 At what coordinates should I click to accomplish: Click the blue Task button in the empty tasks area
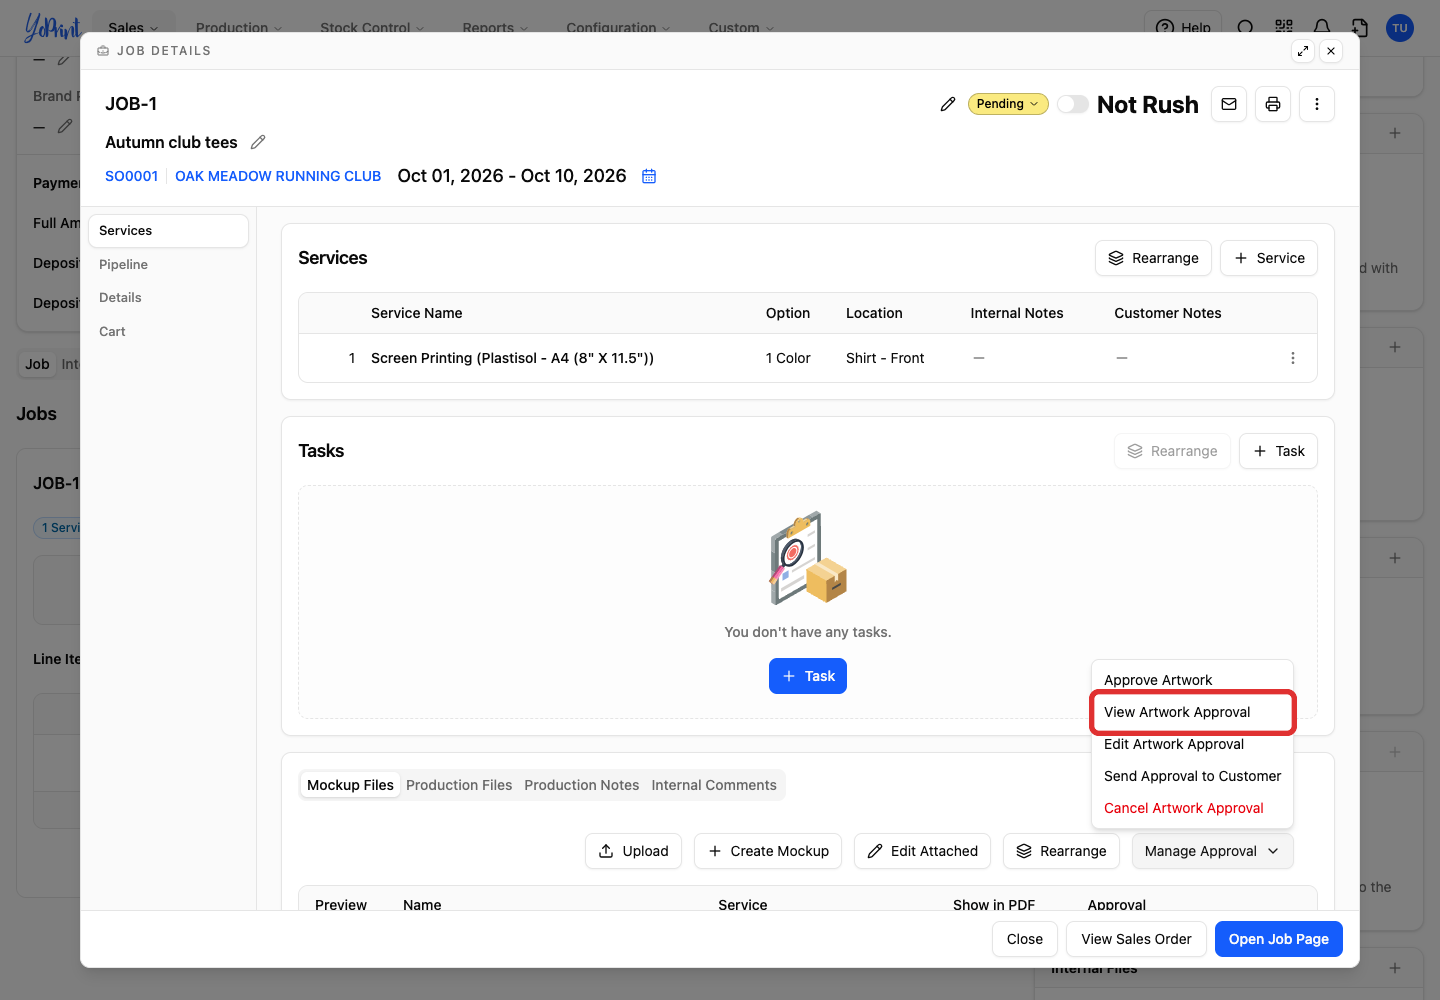coord(808,676)
